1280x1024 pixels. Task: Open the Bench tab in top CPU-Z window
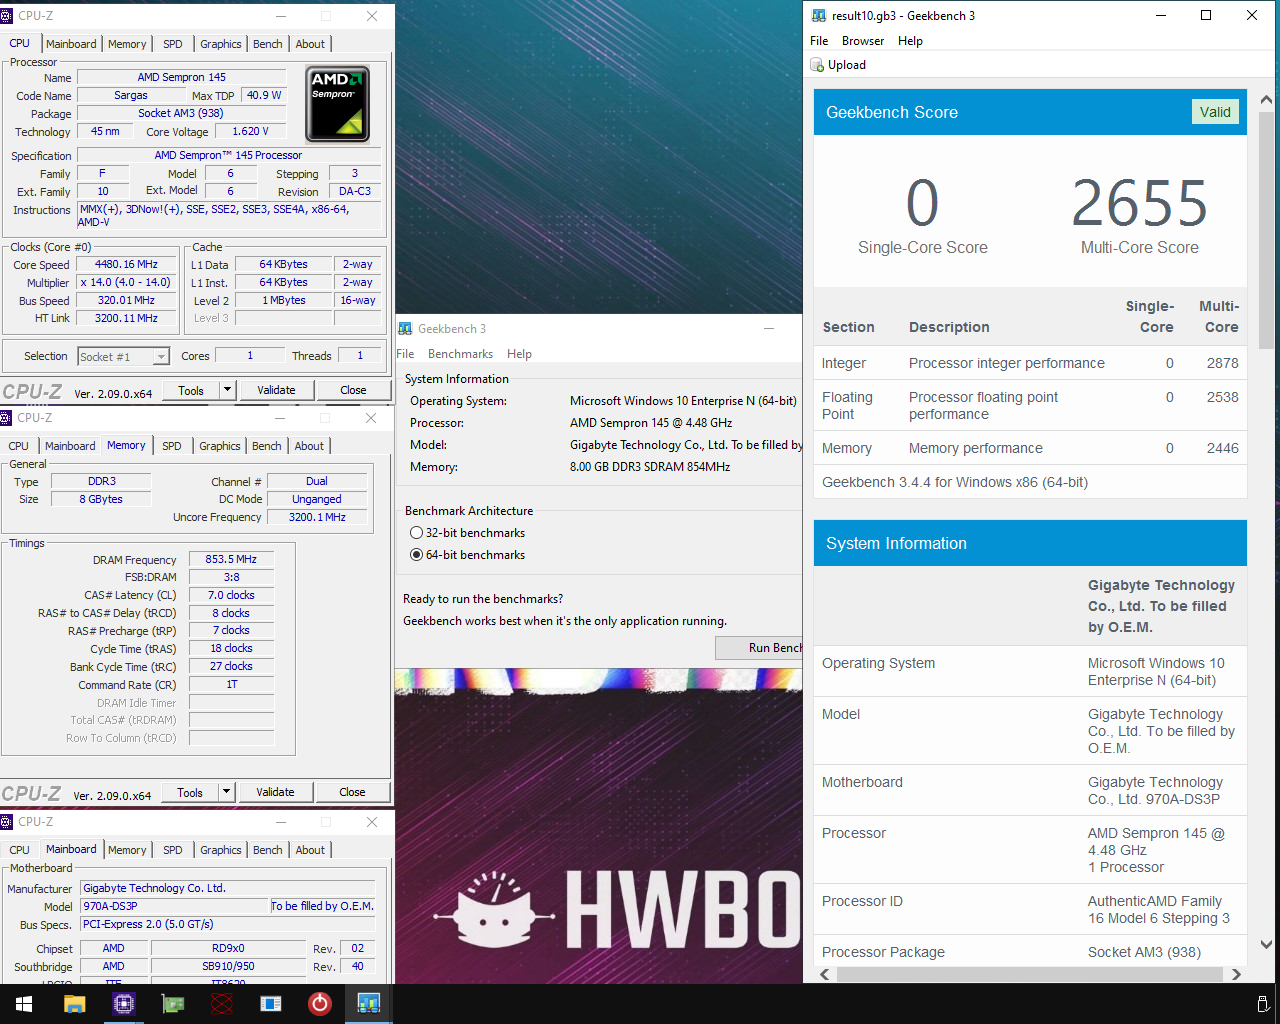[267, 44]
